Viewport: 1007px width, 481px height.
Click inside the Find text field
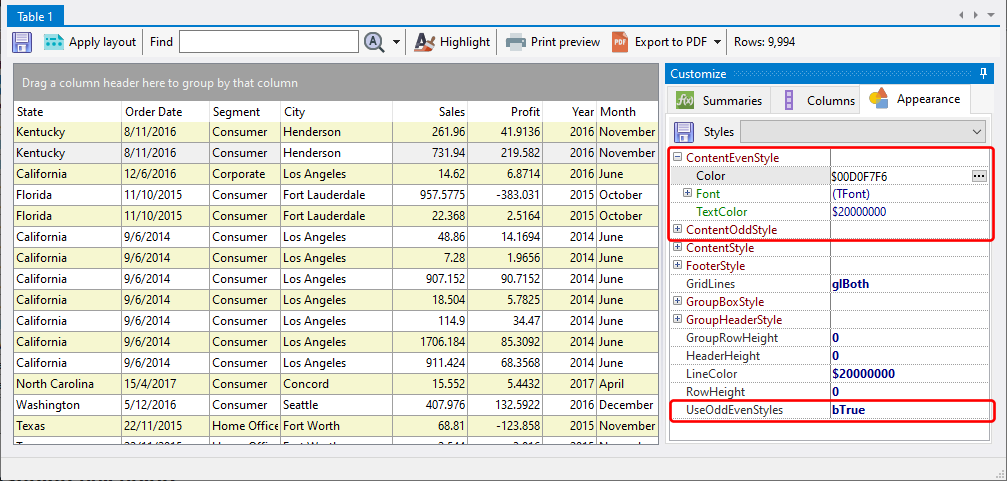[268, 42]
